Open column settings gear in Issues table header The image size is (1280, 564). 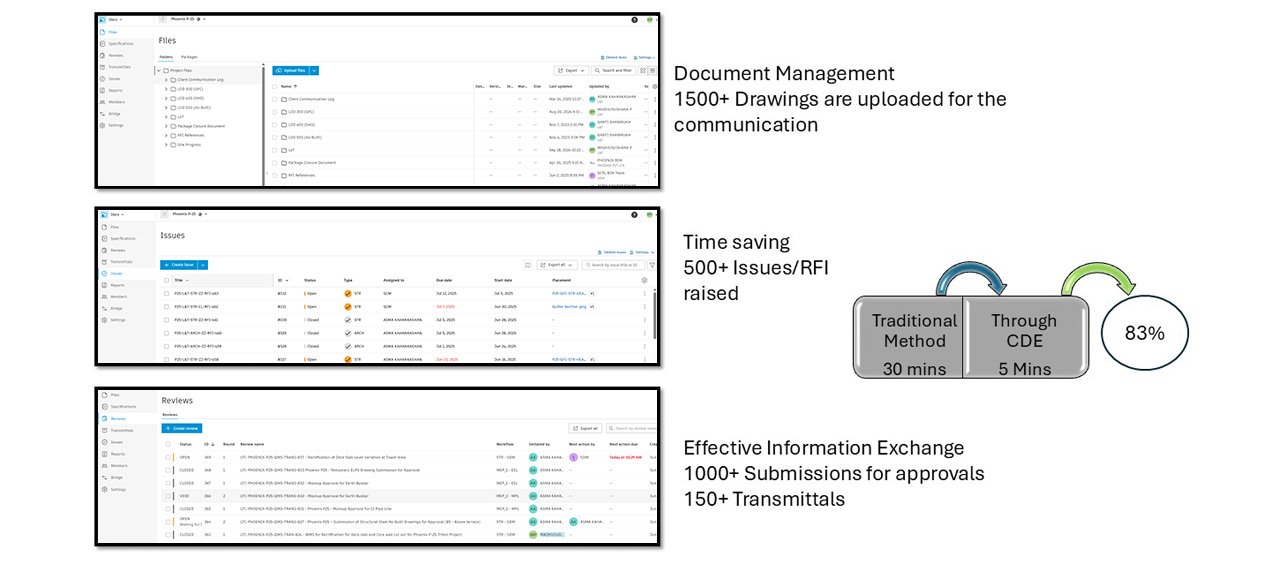(644, 280)
